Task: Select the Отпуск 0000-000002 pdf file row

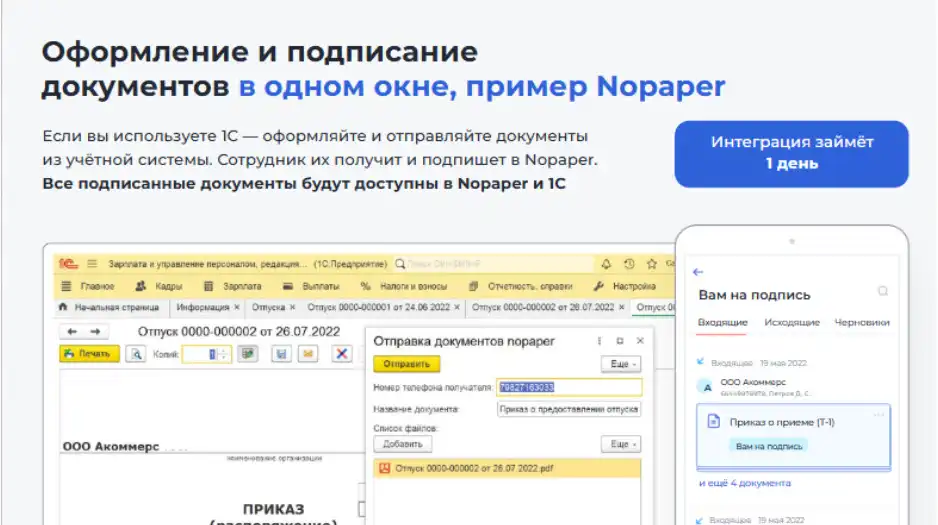Action: click(x=507, y=469)
